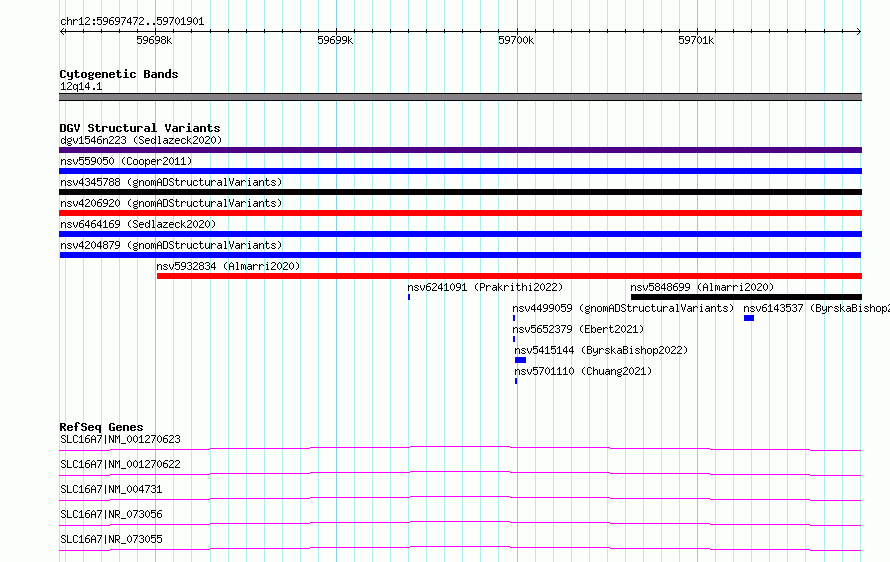Open the nsv559050 (Cooper2011) variant label

click(126, 161)
